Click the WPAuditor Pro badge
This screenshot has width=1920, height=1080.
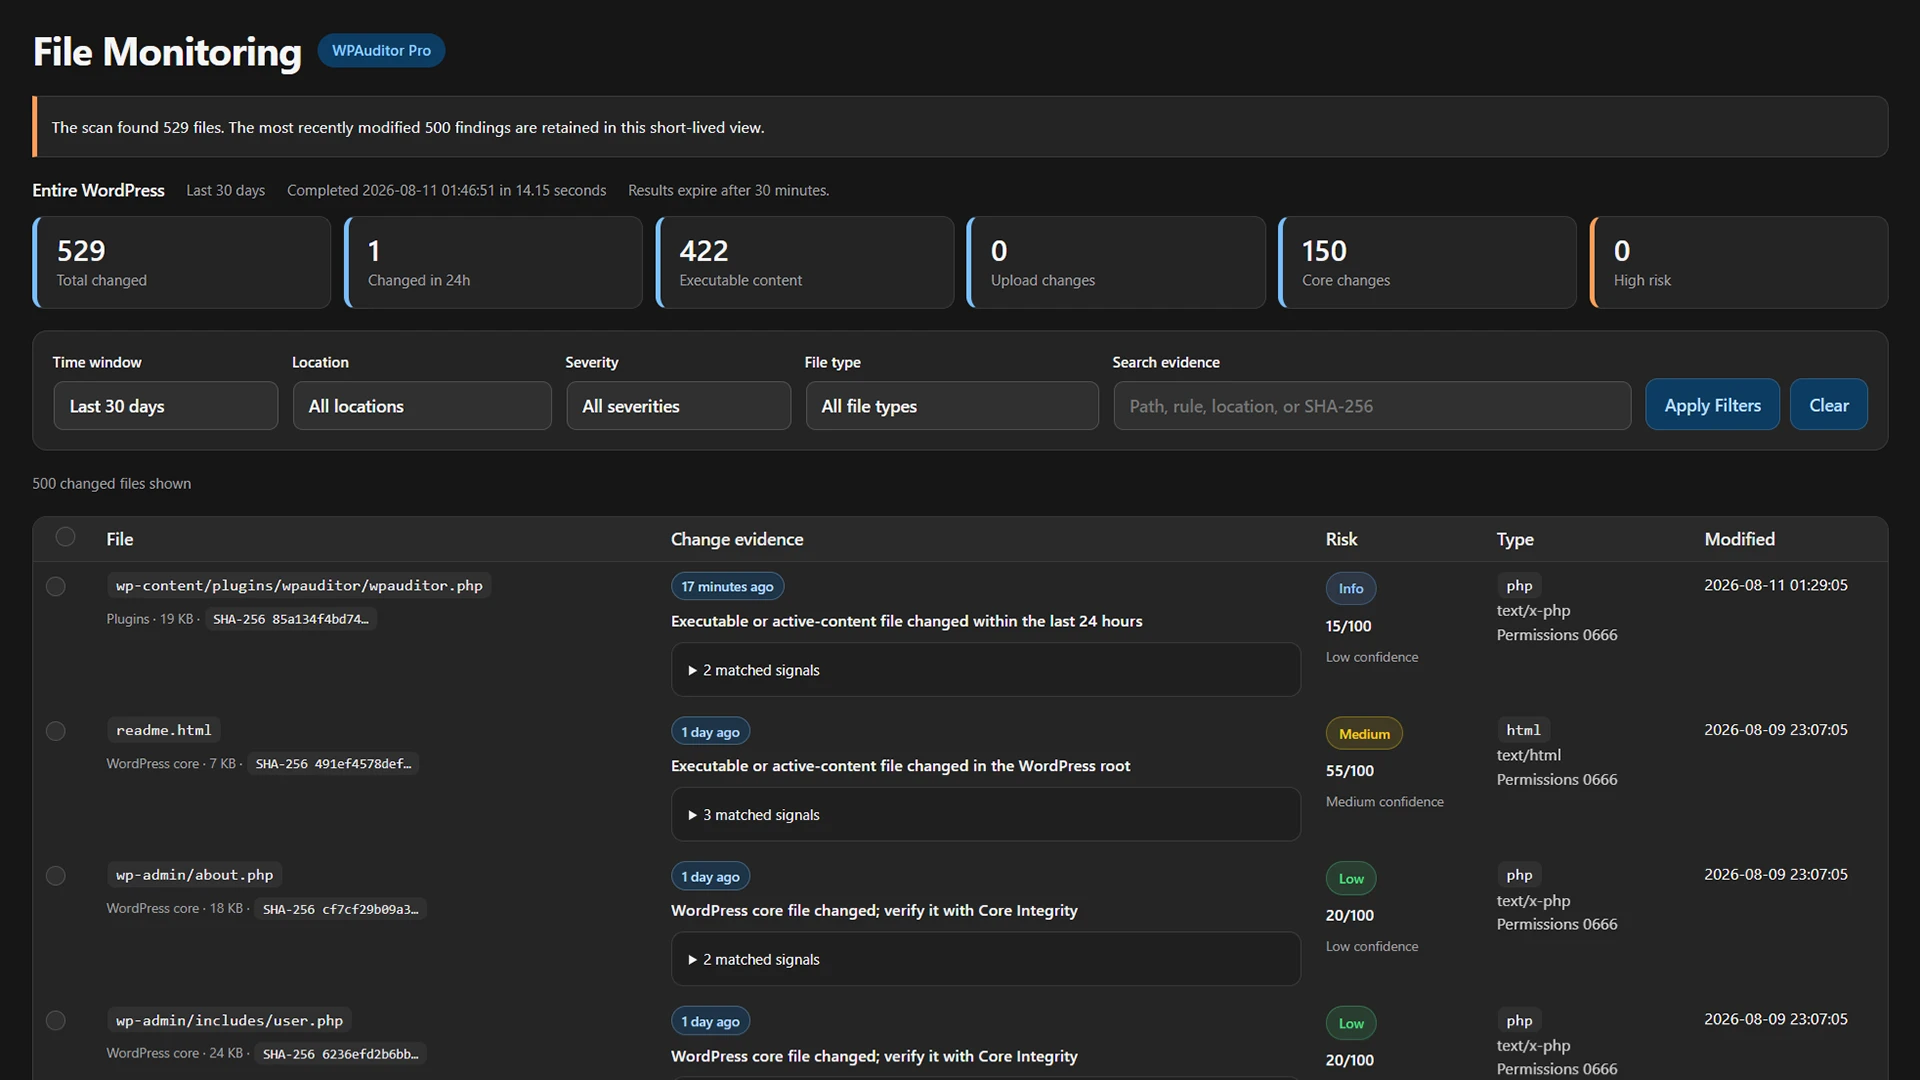pos(381,50)
